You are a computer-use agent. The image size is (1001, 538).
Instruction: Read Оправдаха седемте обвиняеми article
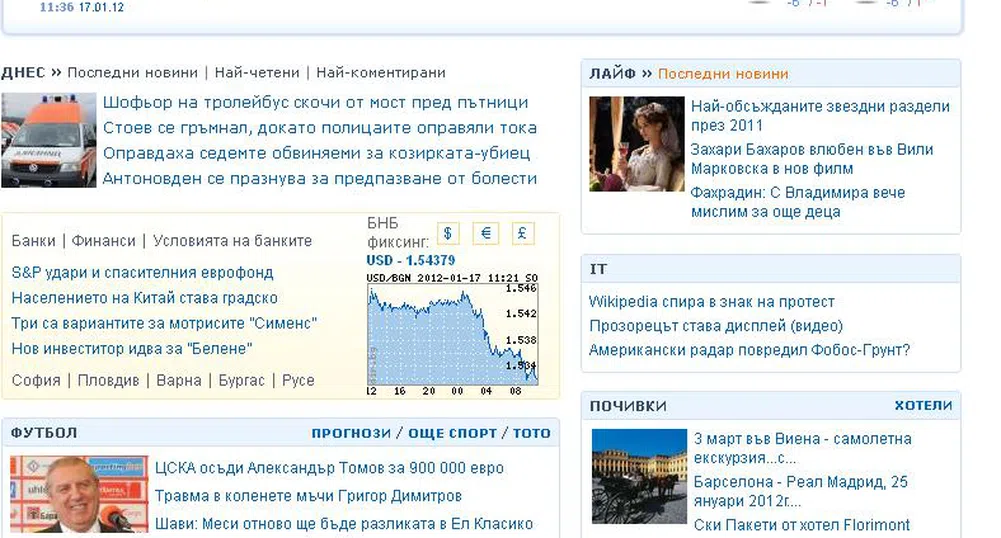(317, 154)
